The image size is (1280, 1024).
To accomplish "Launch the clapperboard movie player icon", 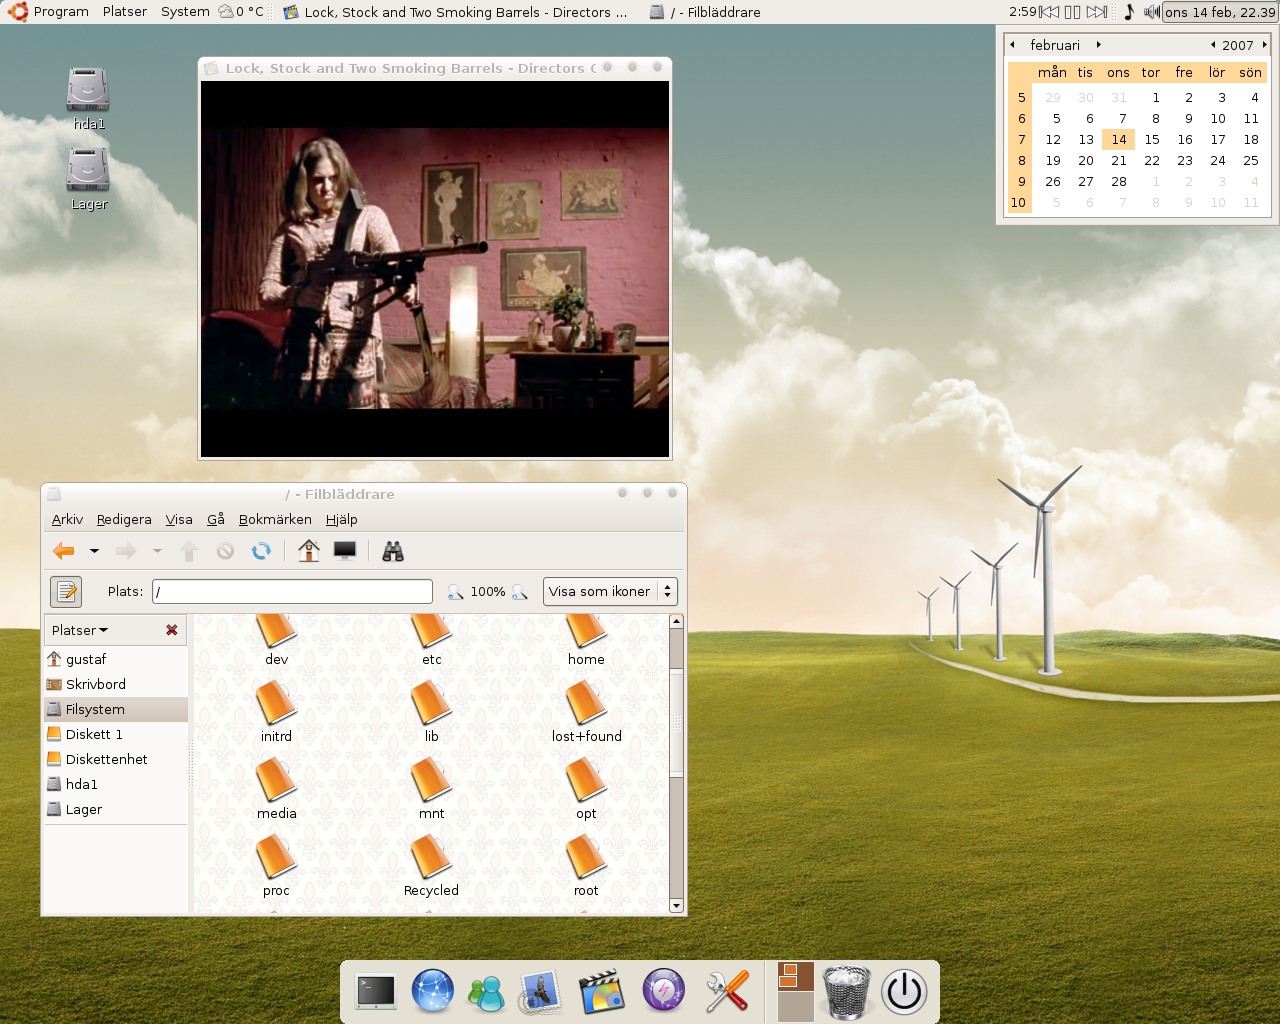I will (602, 992).
